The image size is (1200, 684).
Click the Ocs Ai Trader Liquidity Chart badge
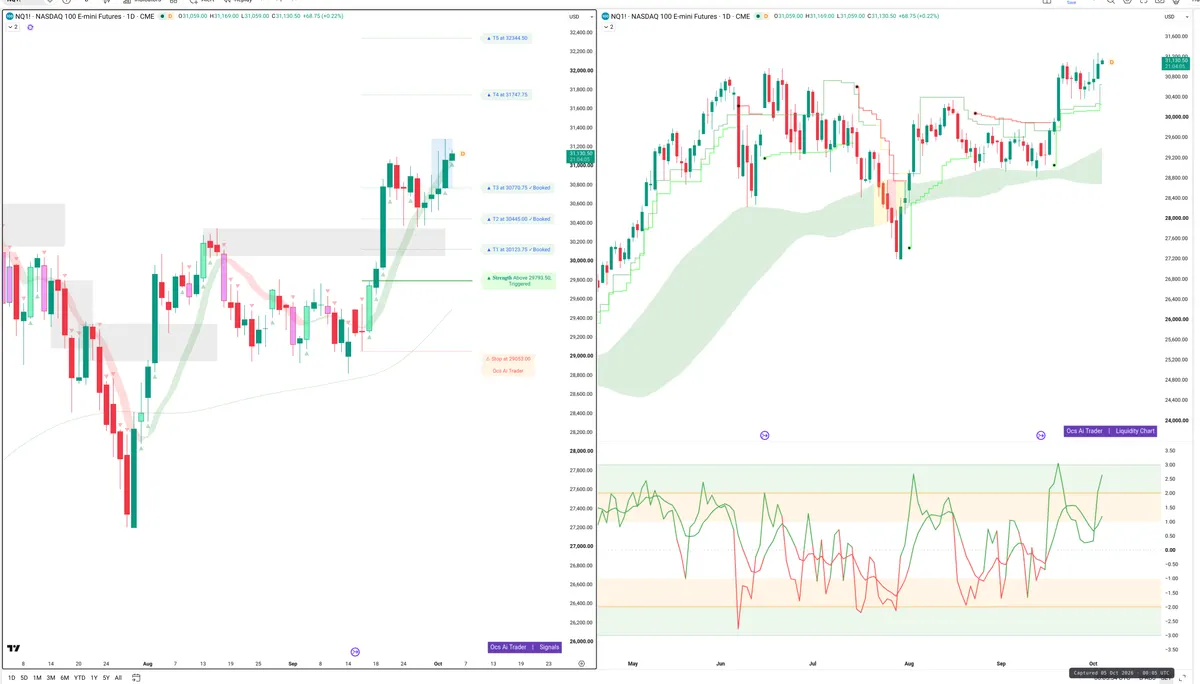coord(1111,431)
